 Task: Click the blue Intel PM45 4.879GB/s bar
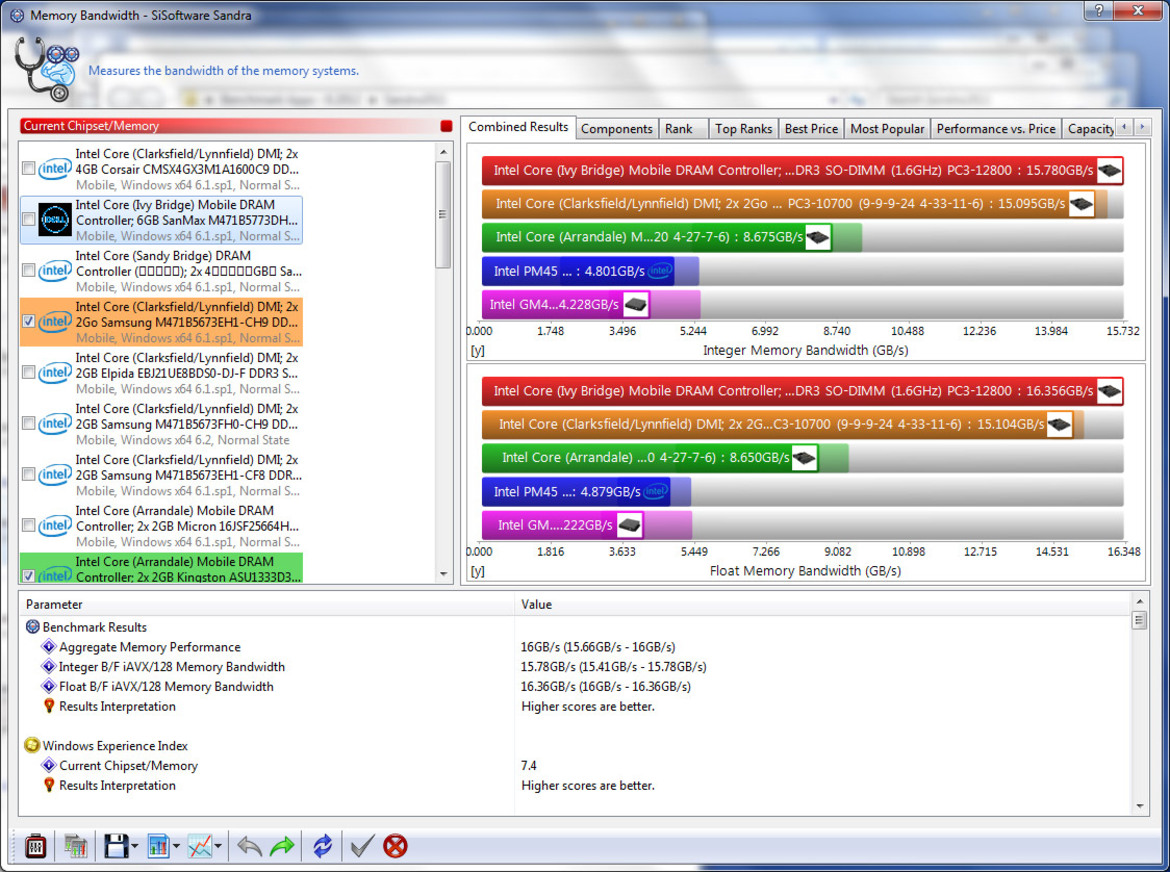tap(576, 492)
